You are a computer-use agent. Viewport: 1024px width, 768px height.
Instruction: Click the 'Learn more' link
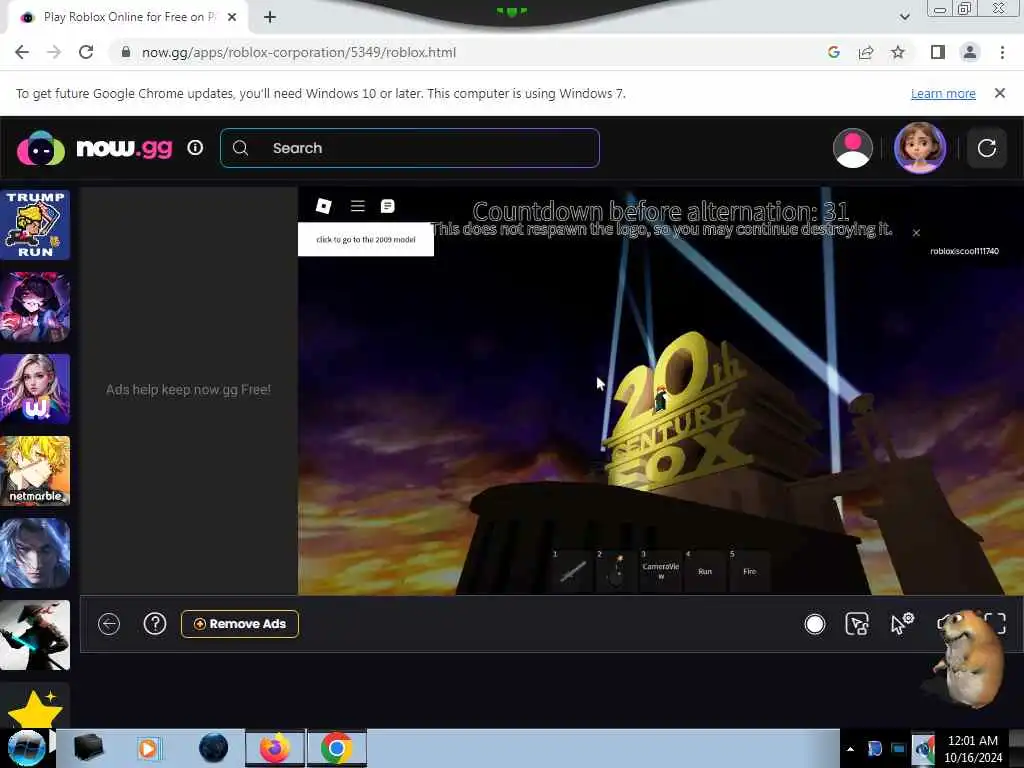pos(943,94)
